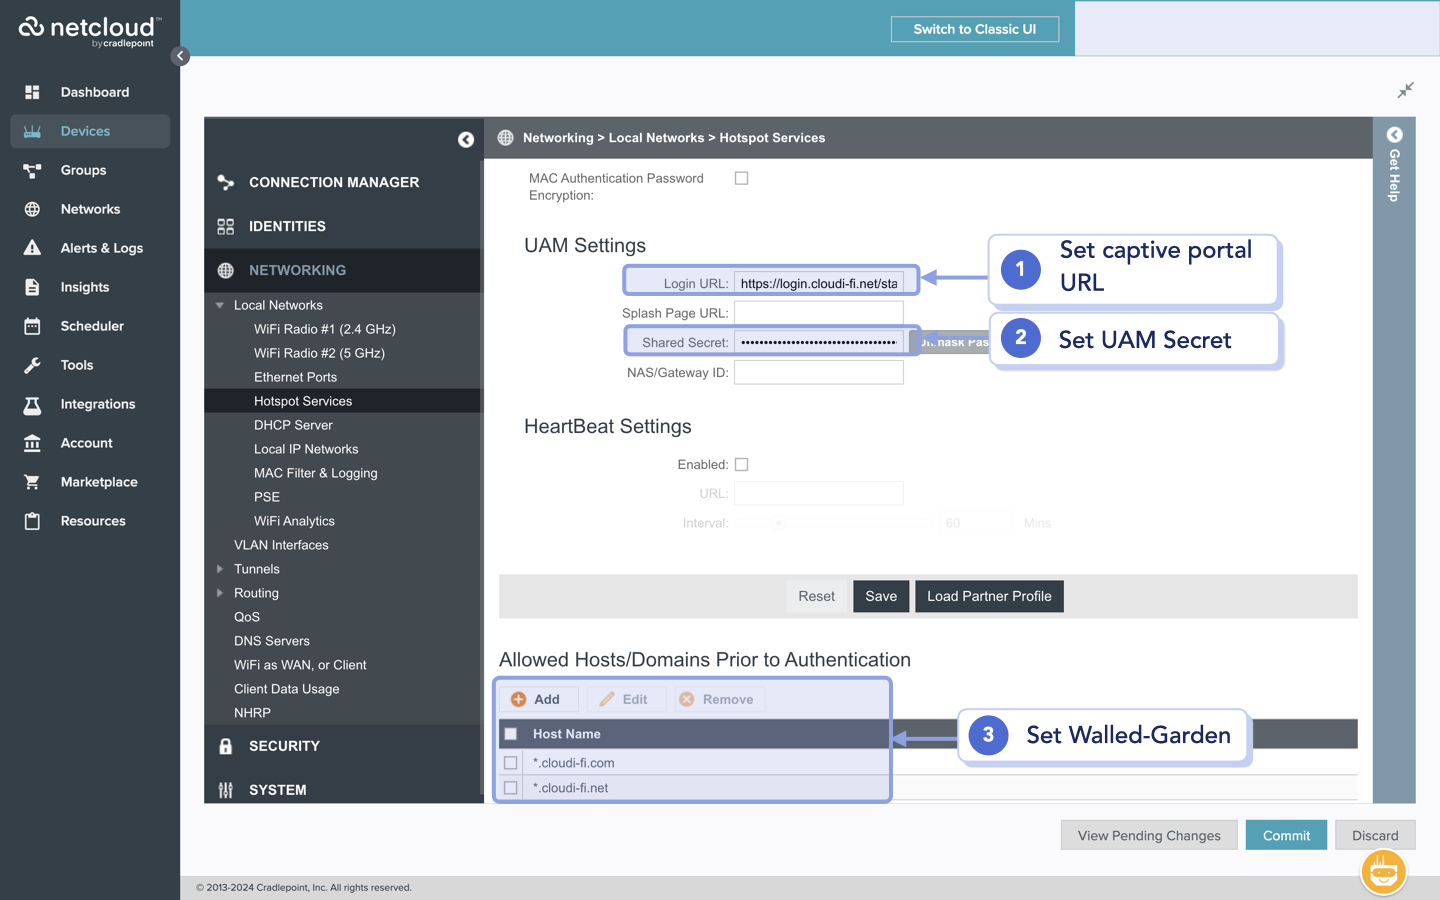The height and width of the screenshot is (900, 1440).
Task: Click View Pending Changes
Action: pos(1149,835)
